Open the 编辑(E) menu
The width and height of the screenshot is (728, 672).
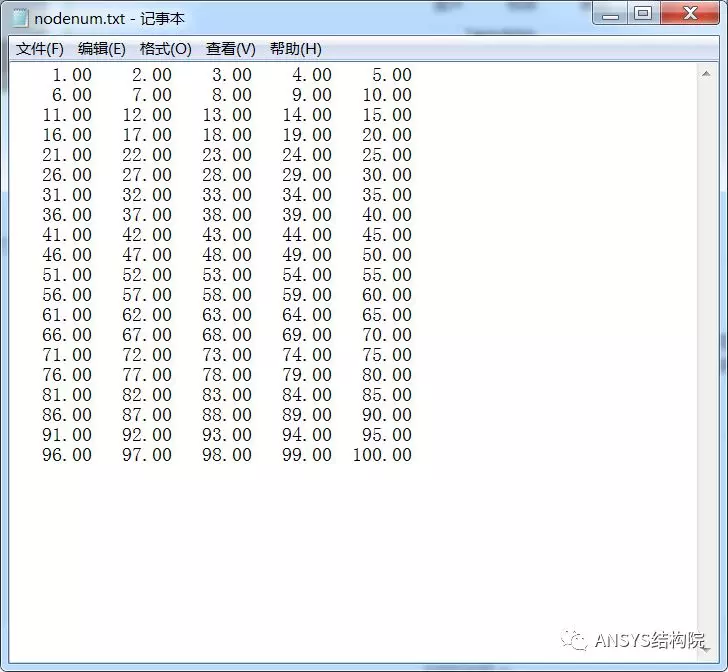(102, 49)
